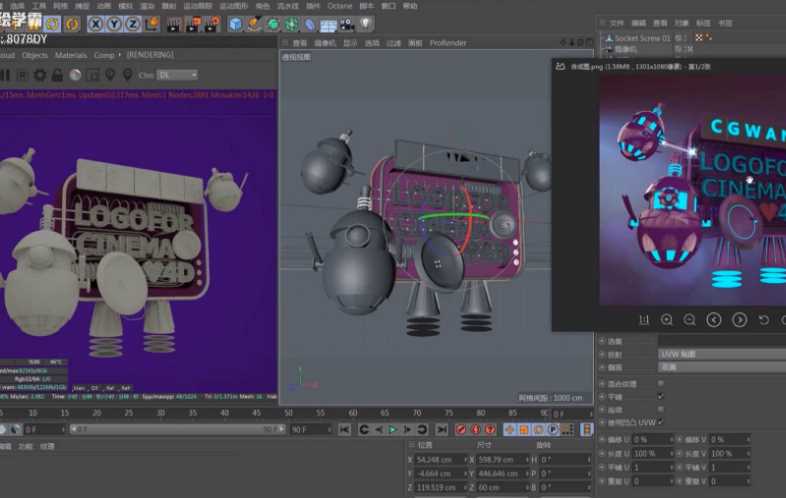Viewport: 786px width, 499px height.
Task: Click the zoom in magnifier in image viewer
Action: (666, 320)
